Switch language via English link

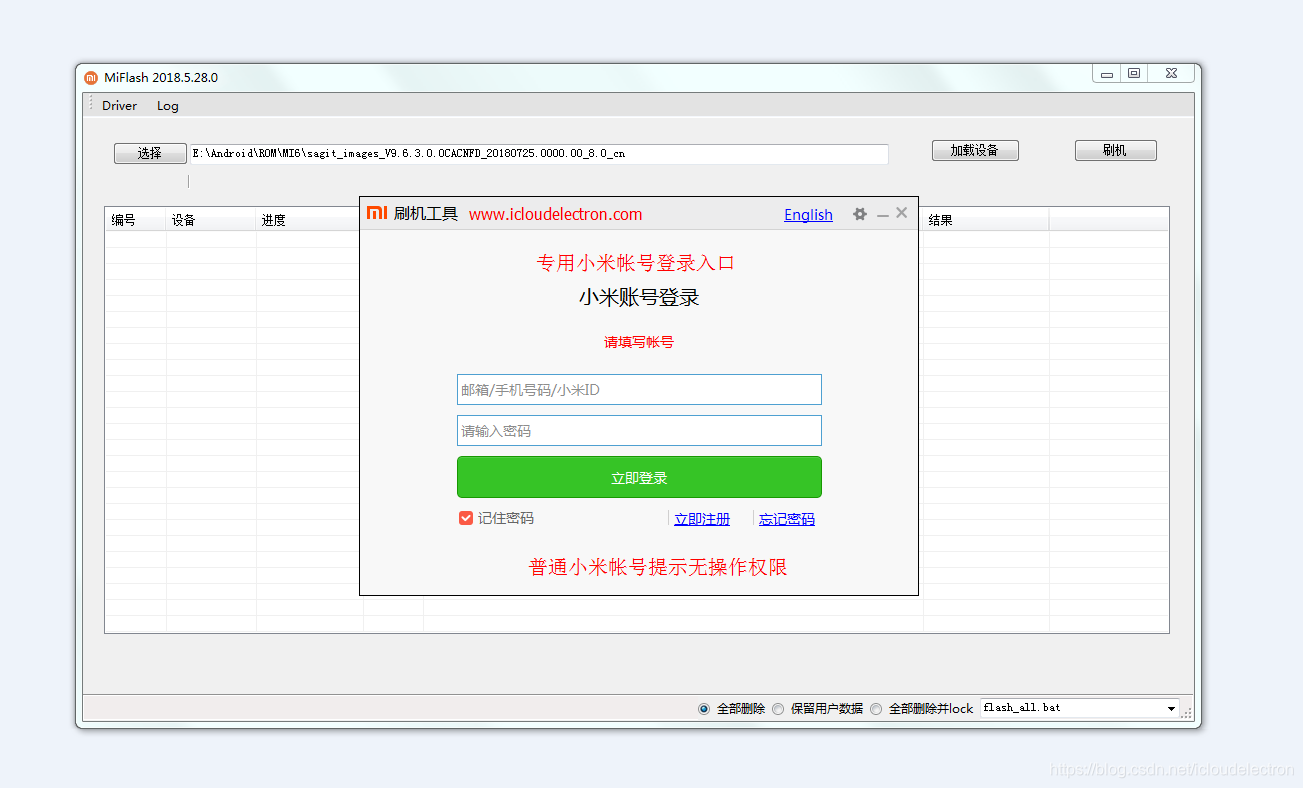tap(808, 214)
